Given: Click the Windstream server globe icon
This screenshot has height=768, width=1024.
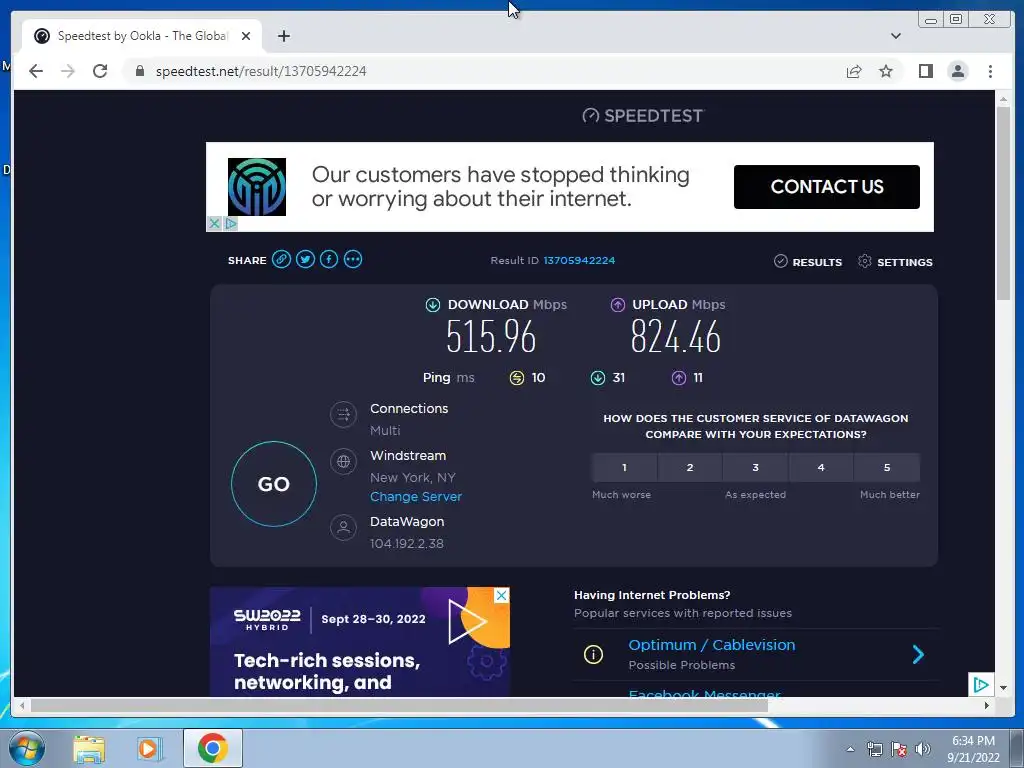Looking at the screenshot, I should (x=344, y=462).
